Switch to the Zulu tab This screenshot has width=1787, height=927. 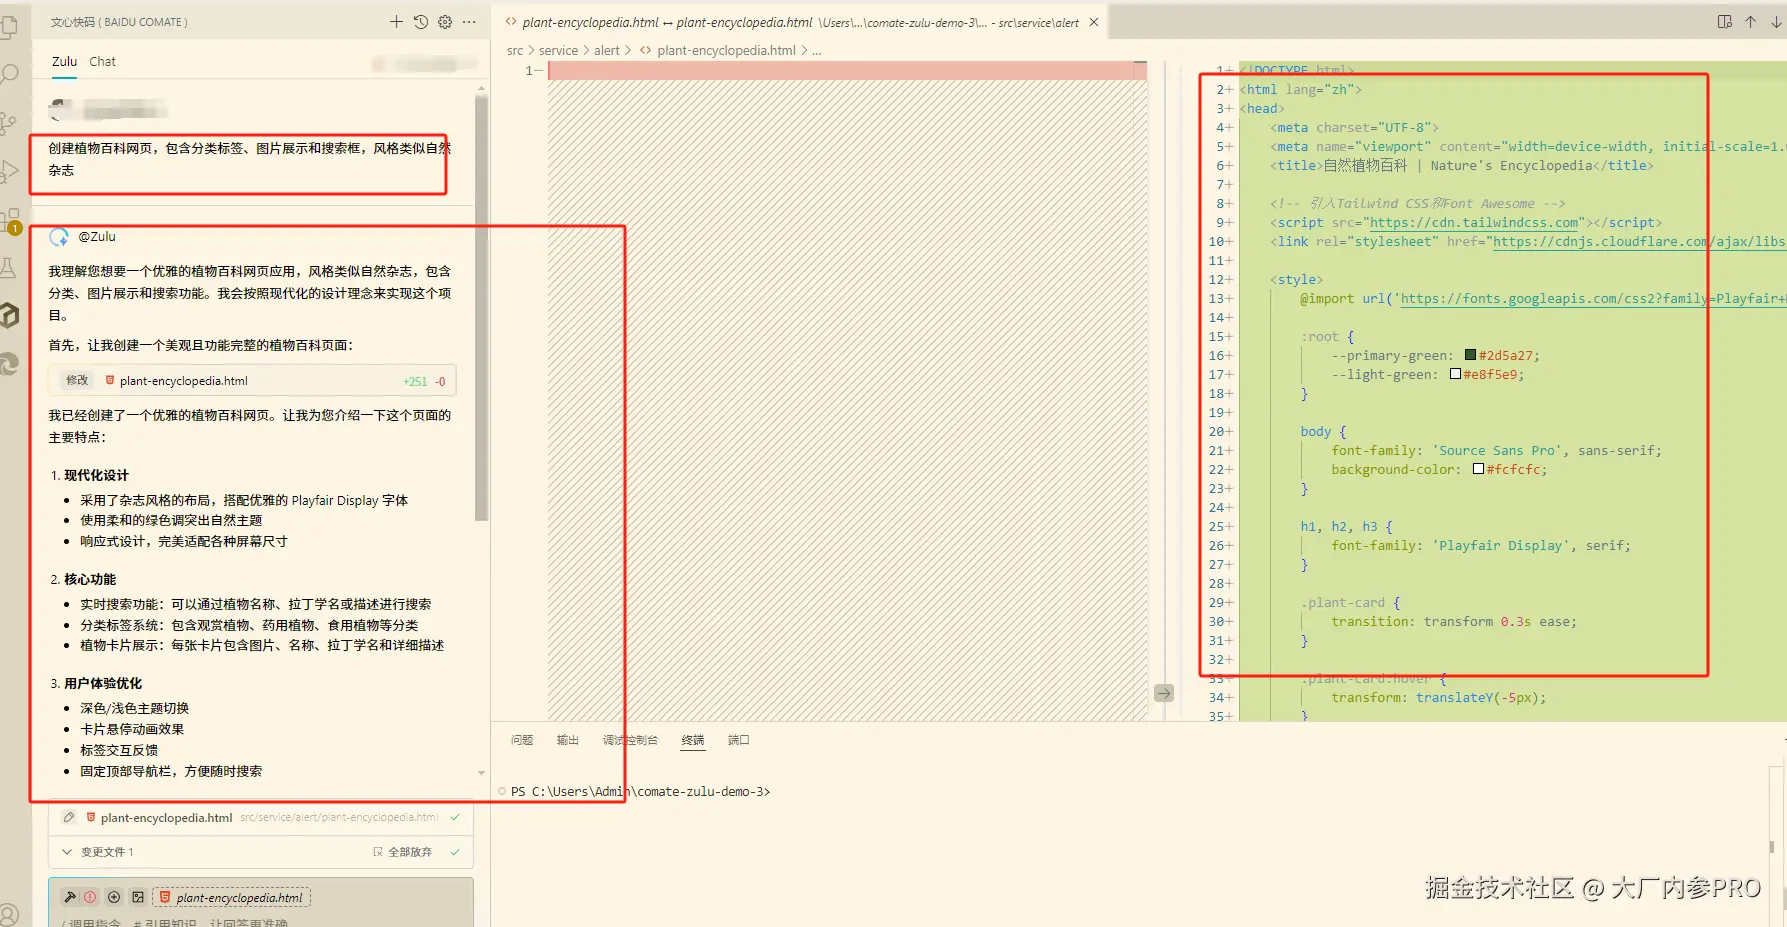tap(64, 62)
